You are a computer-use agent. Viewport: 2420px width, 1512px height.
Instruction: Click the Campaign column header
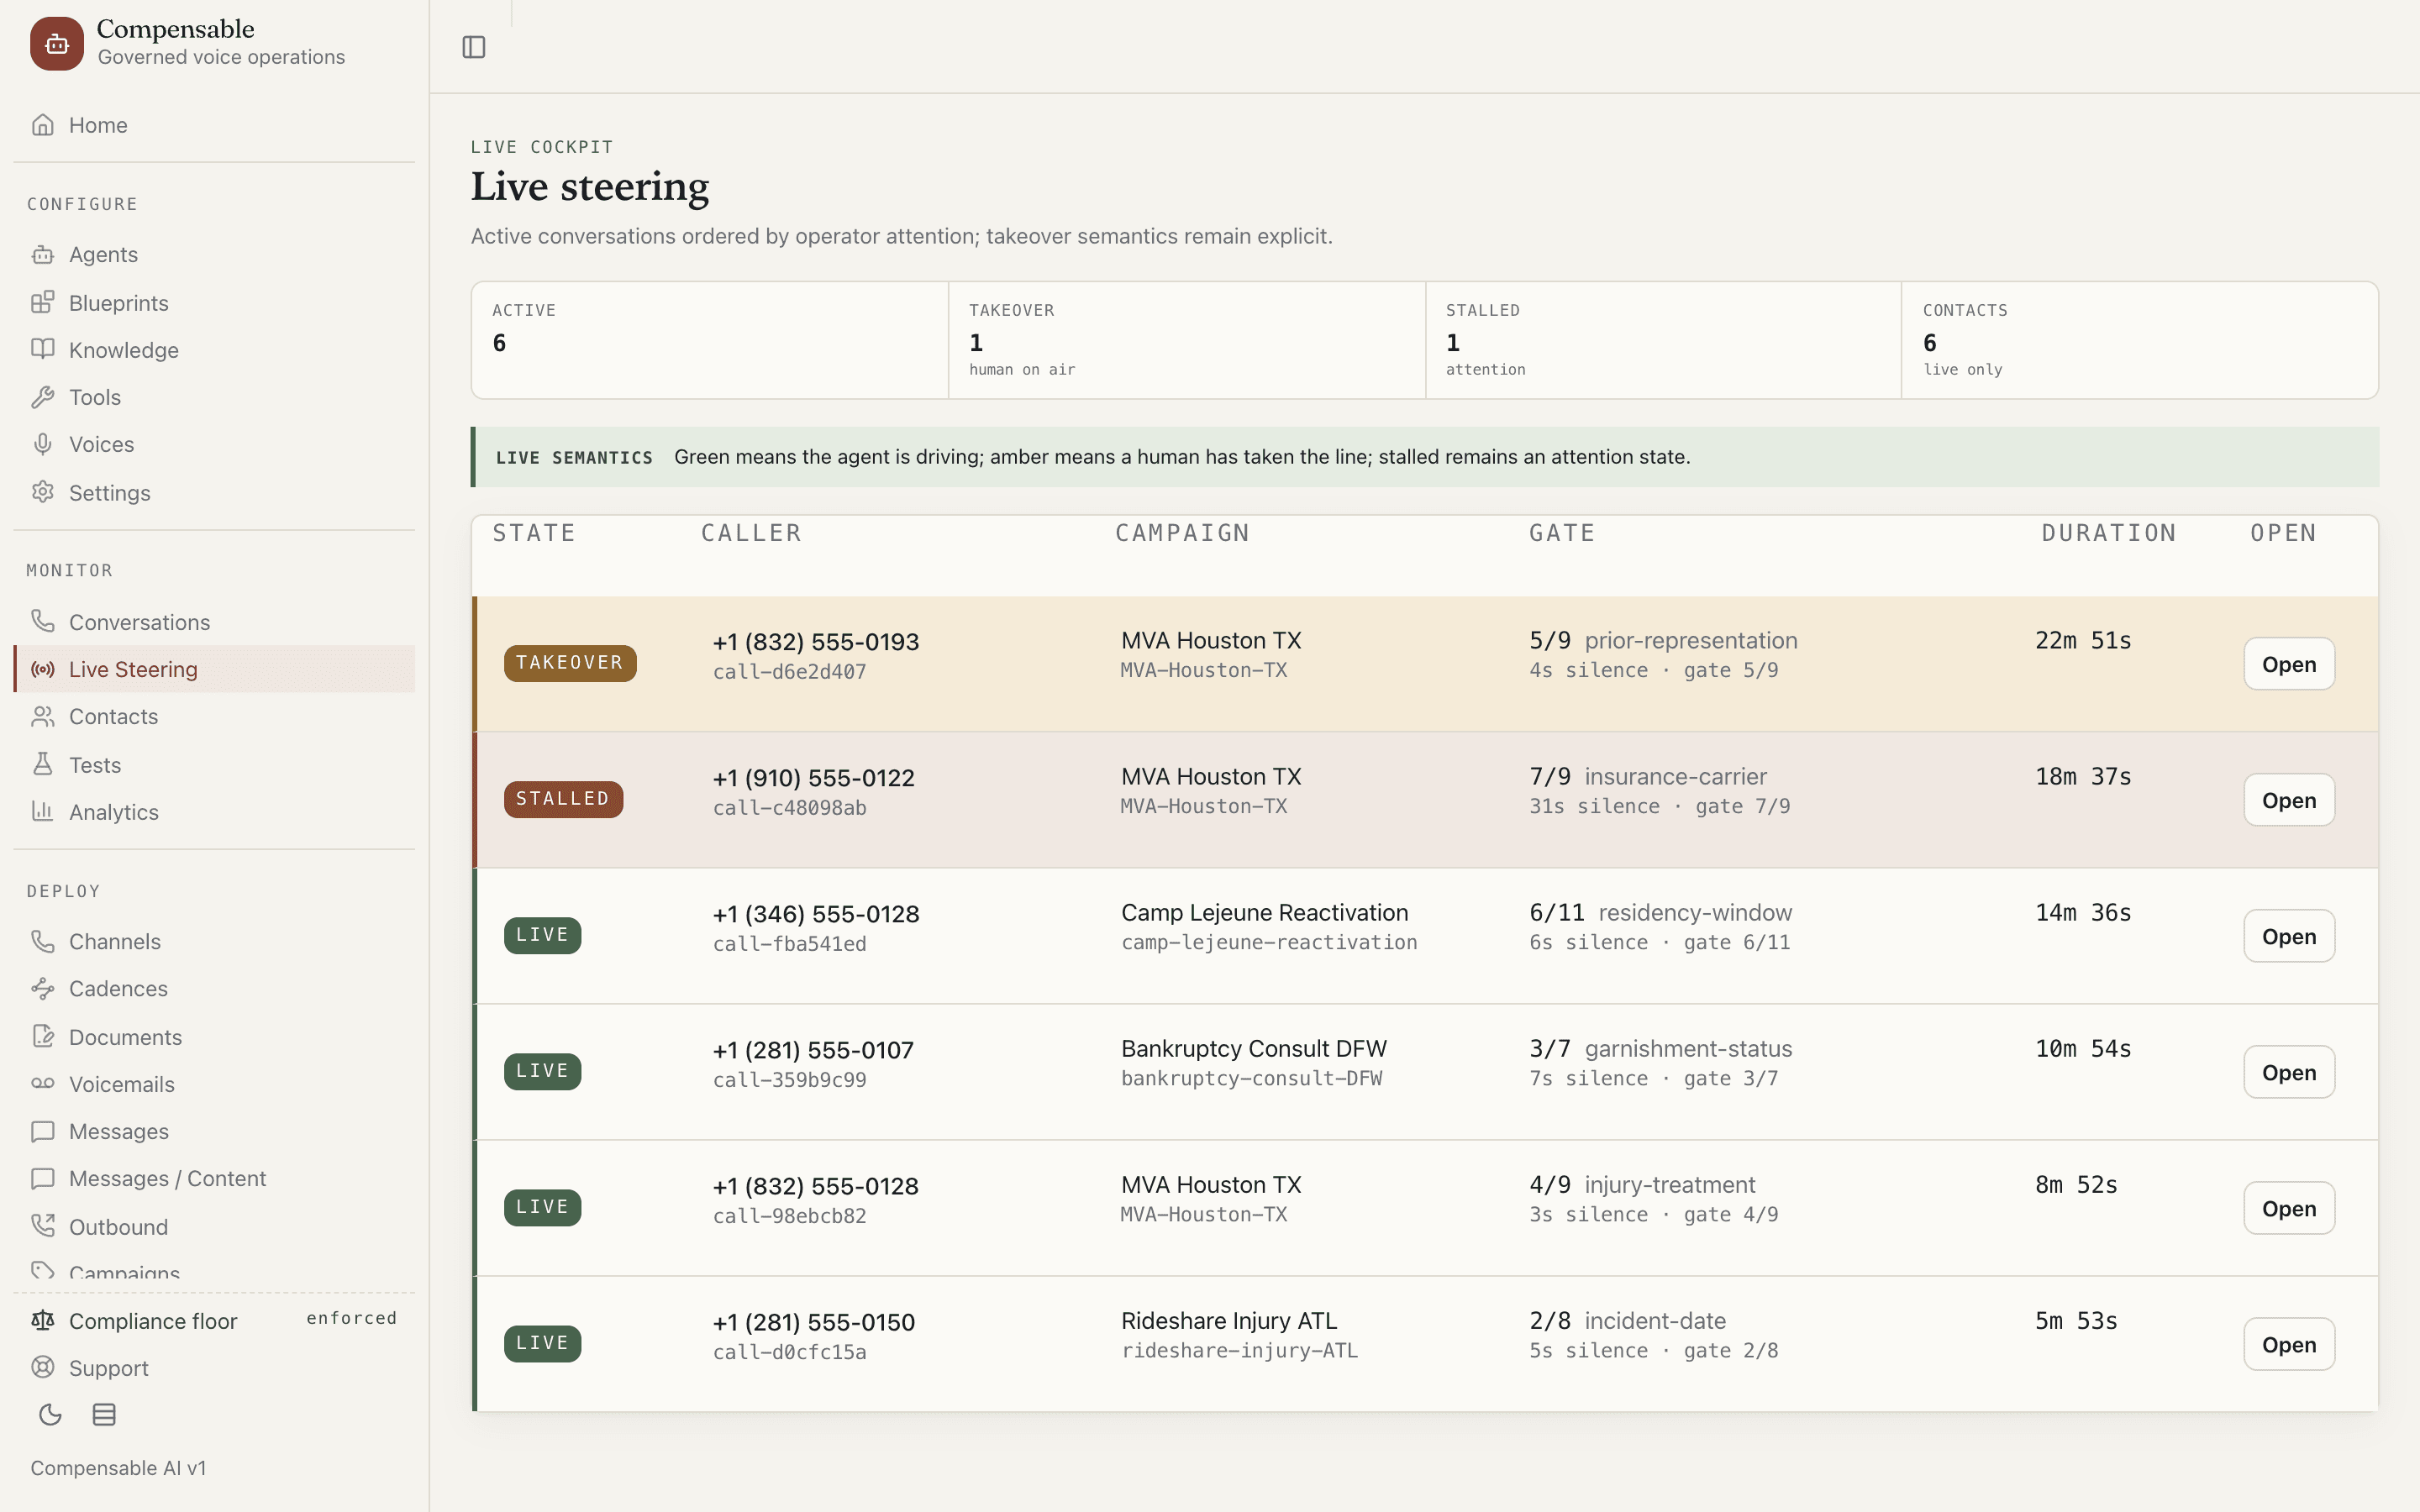click(x=1182, y=533)
